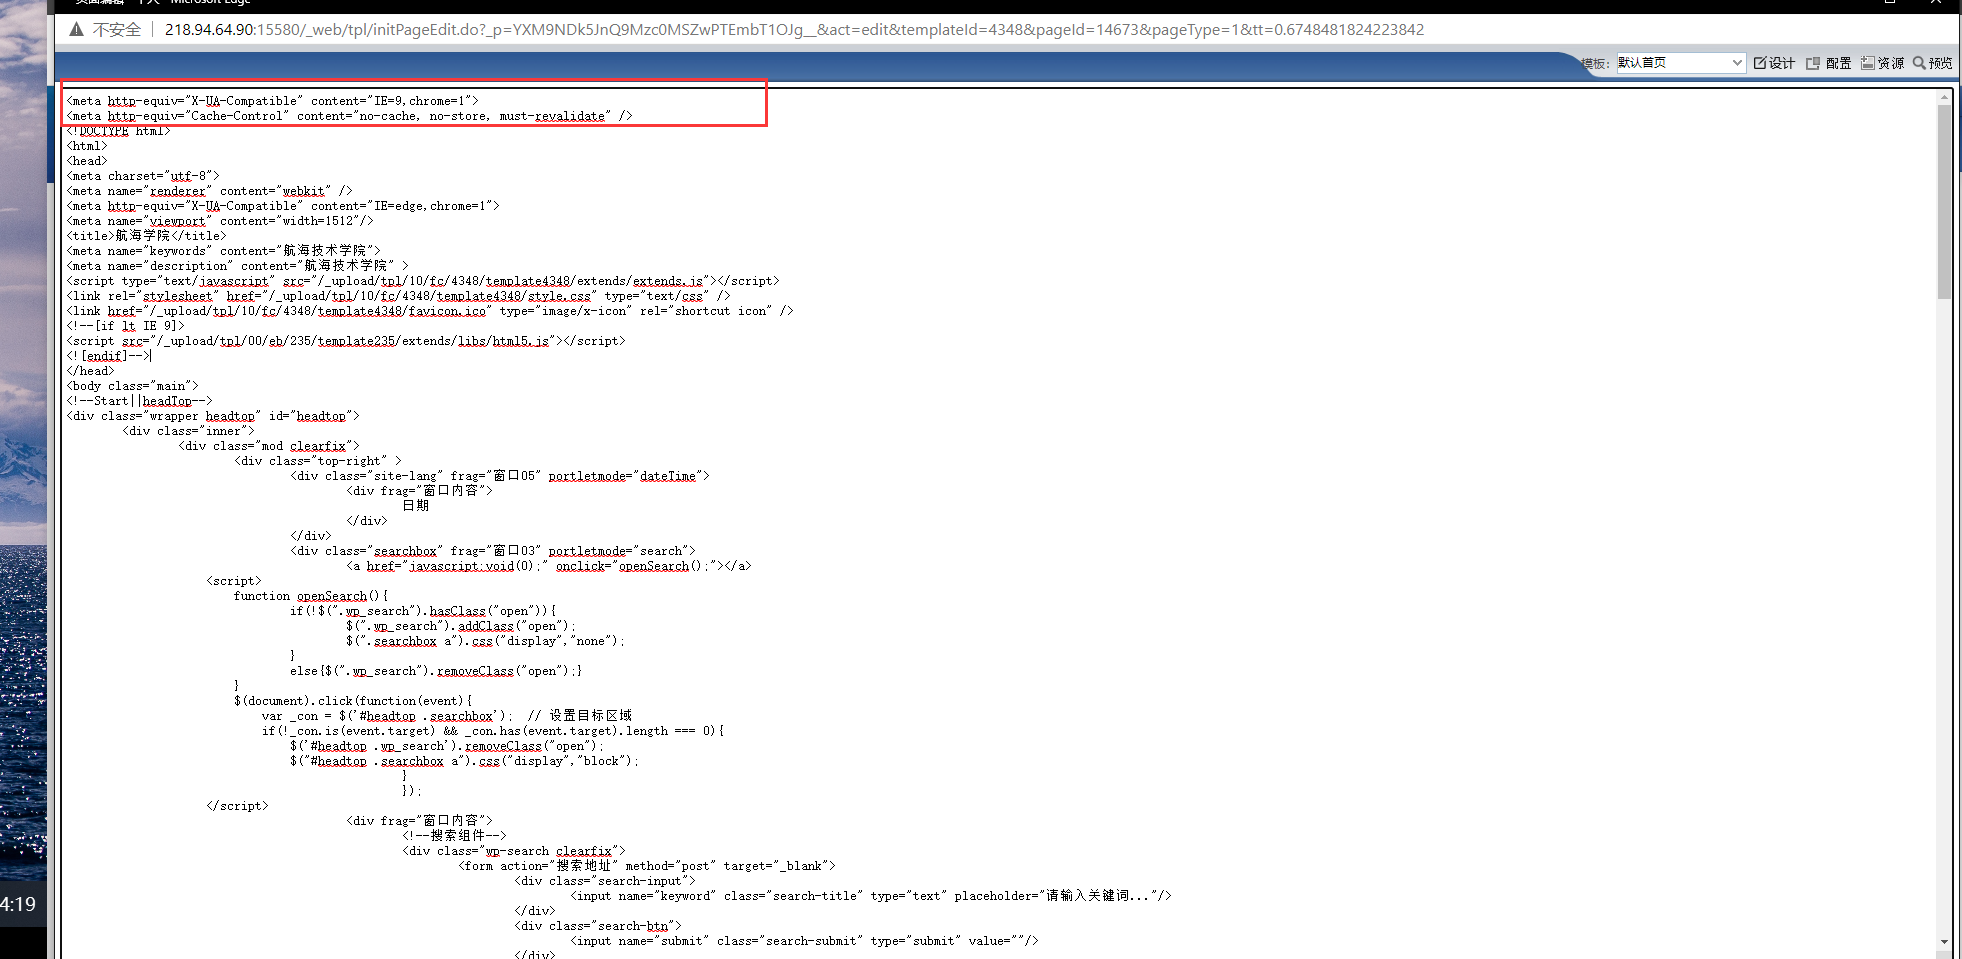Click the div class="top-right" line
The width and height of the screenshot is (1962, 959).
[x=318, y=461]
